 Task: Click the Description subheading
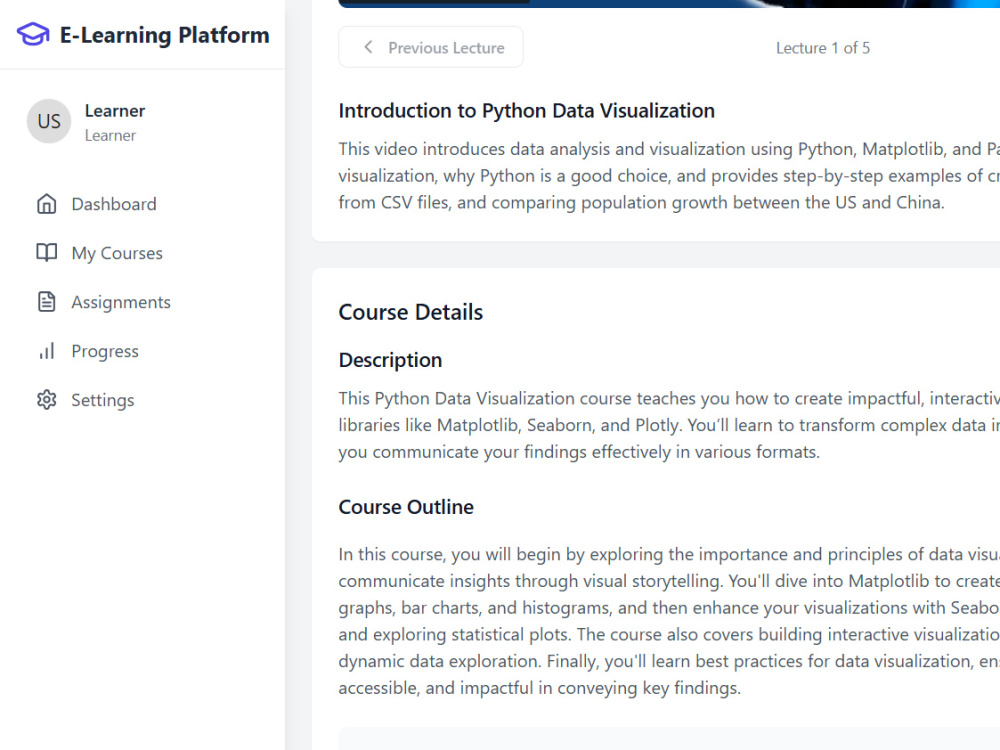(x=390, y=360)
